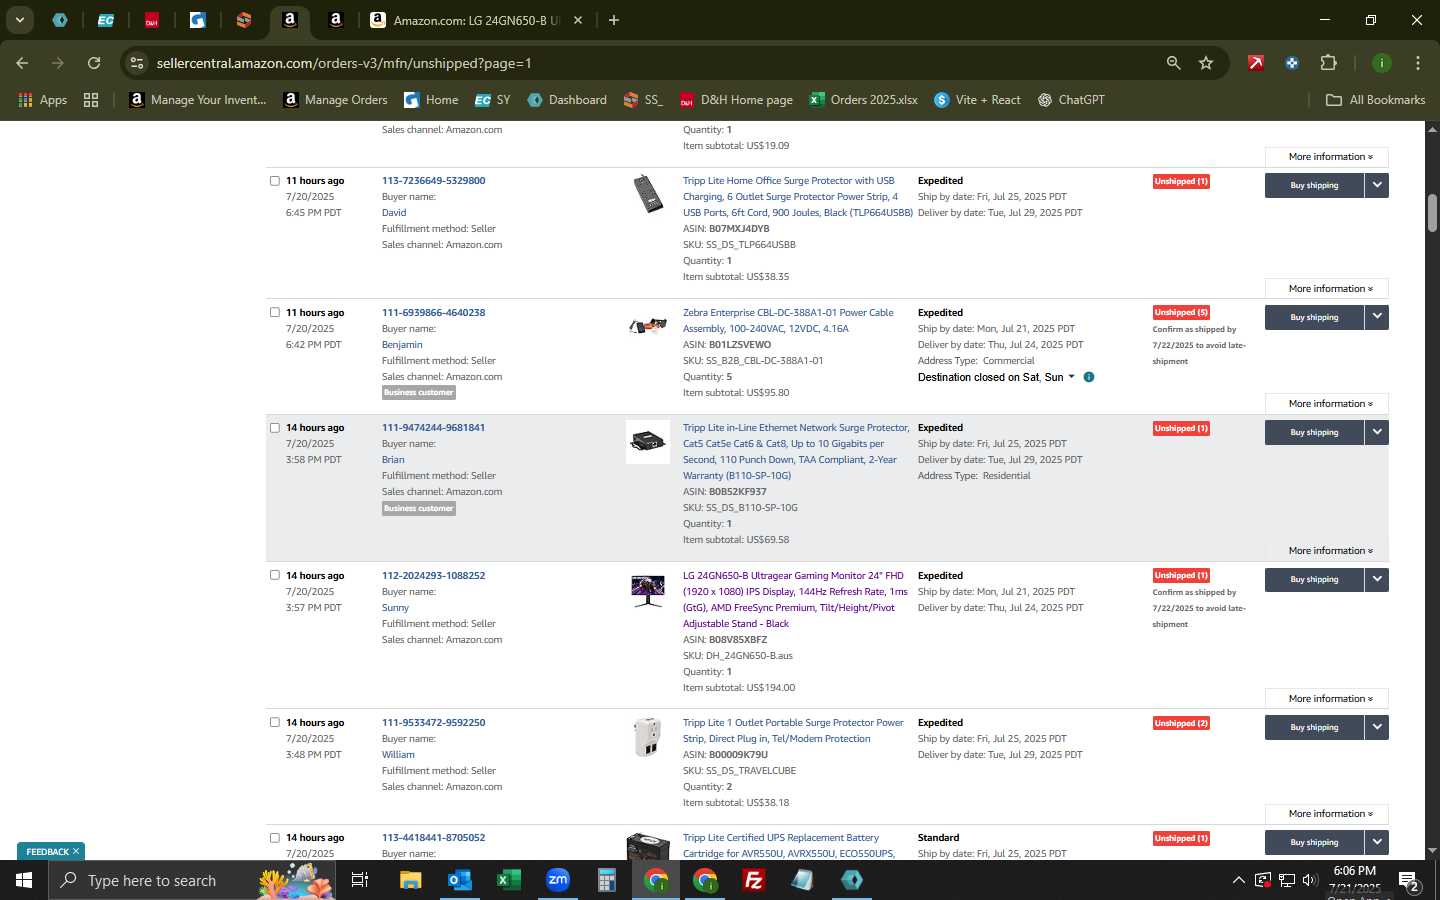This screenshot has width=1440, height=900.
Task: Open order link 112-2024293-1088252
Action: [433, 575]
